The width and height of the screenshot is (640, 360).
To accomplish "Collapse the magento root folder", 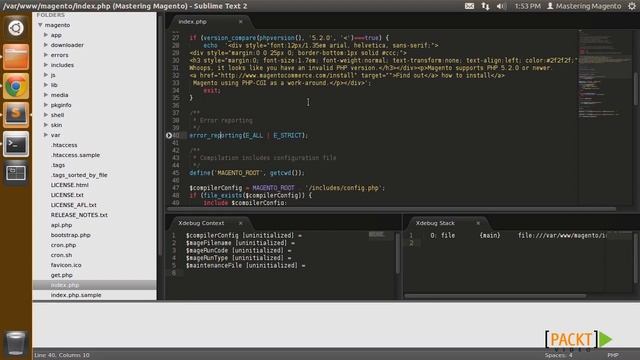I will click(40, 25).
